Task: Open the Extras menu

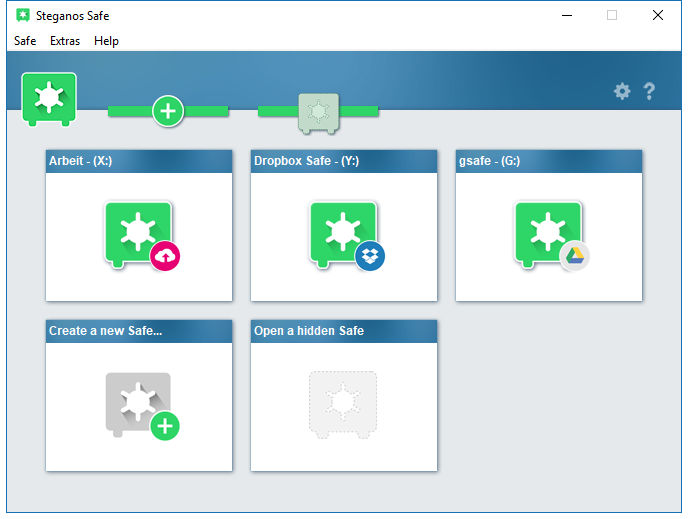Action: tap(65, 41)
